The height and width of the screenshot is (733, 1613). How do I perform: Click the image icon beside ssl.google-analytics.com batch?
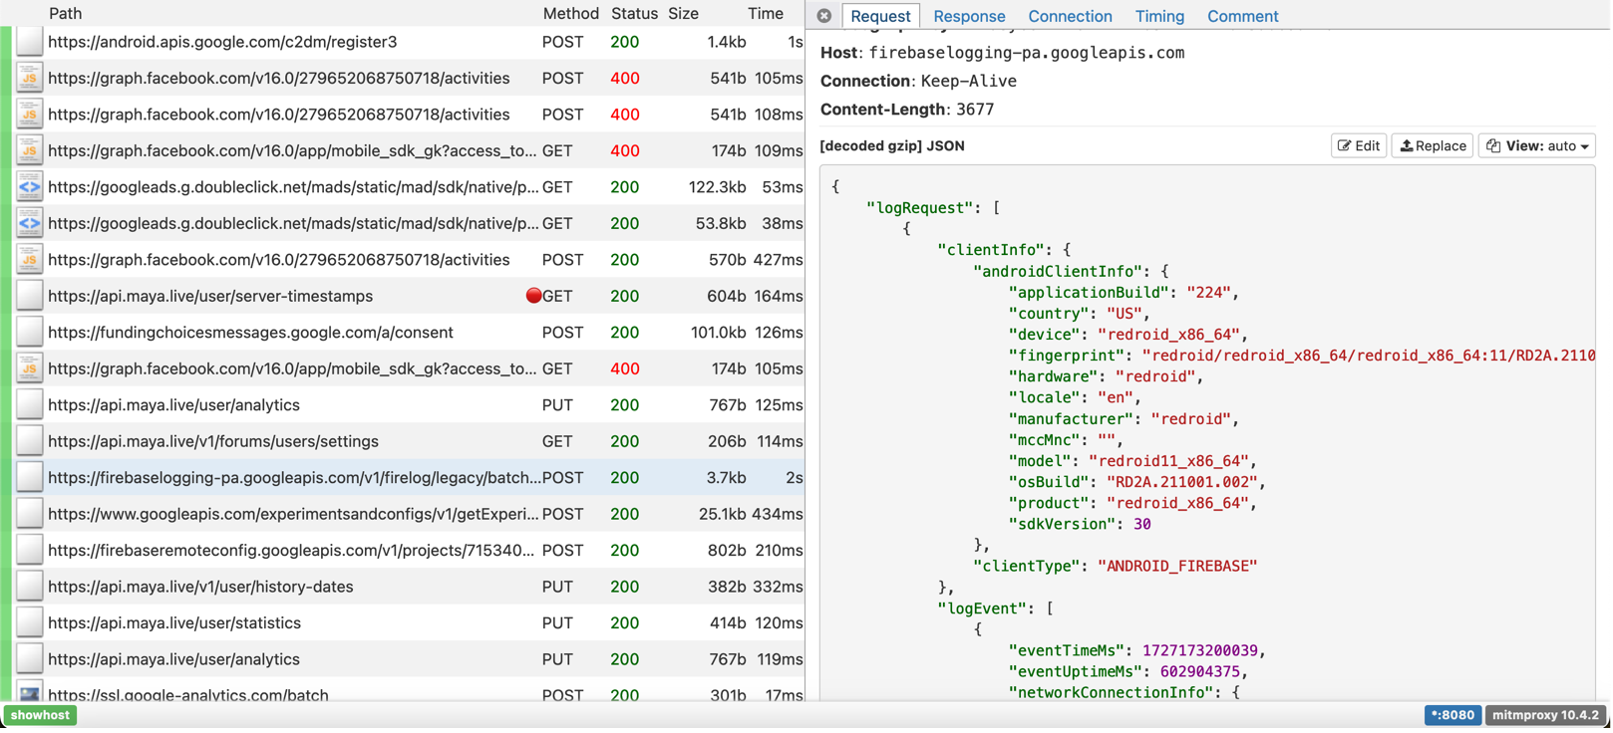point(29,694)
